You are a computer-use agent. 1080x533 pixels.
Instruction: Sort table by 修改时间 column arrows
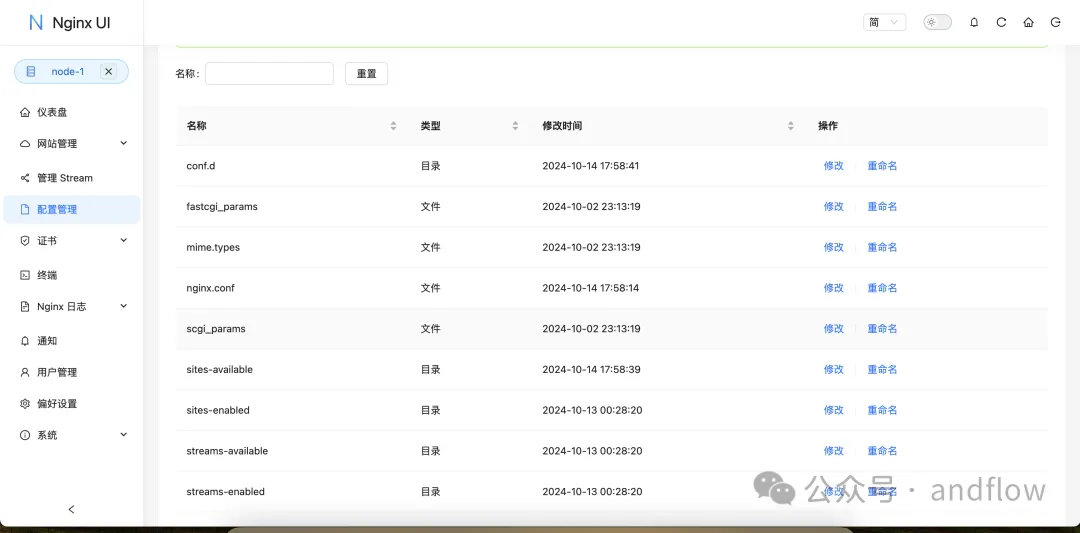click(x=790, y=126)
